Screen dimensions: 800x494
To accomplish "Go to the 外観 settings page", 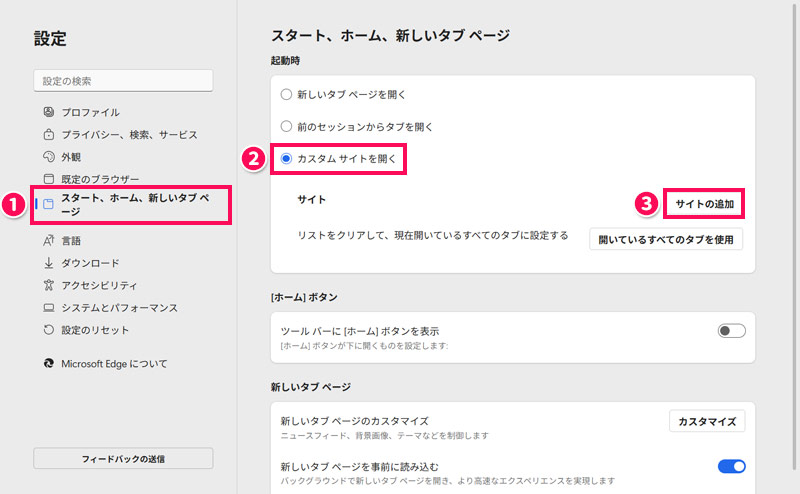I will pos(71,157).
